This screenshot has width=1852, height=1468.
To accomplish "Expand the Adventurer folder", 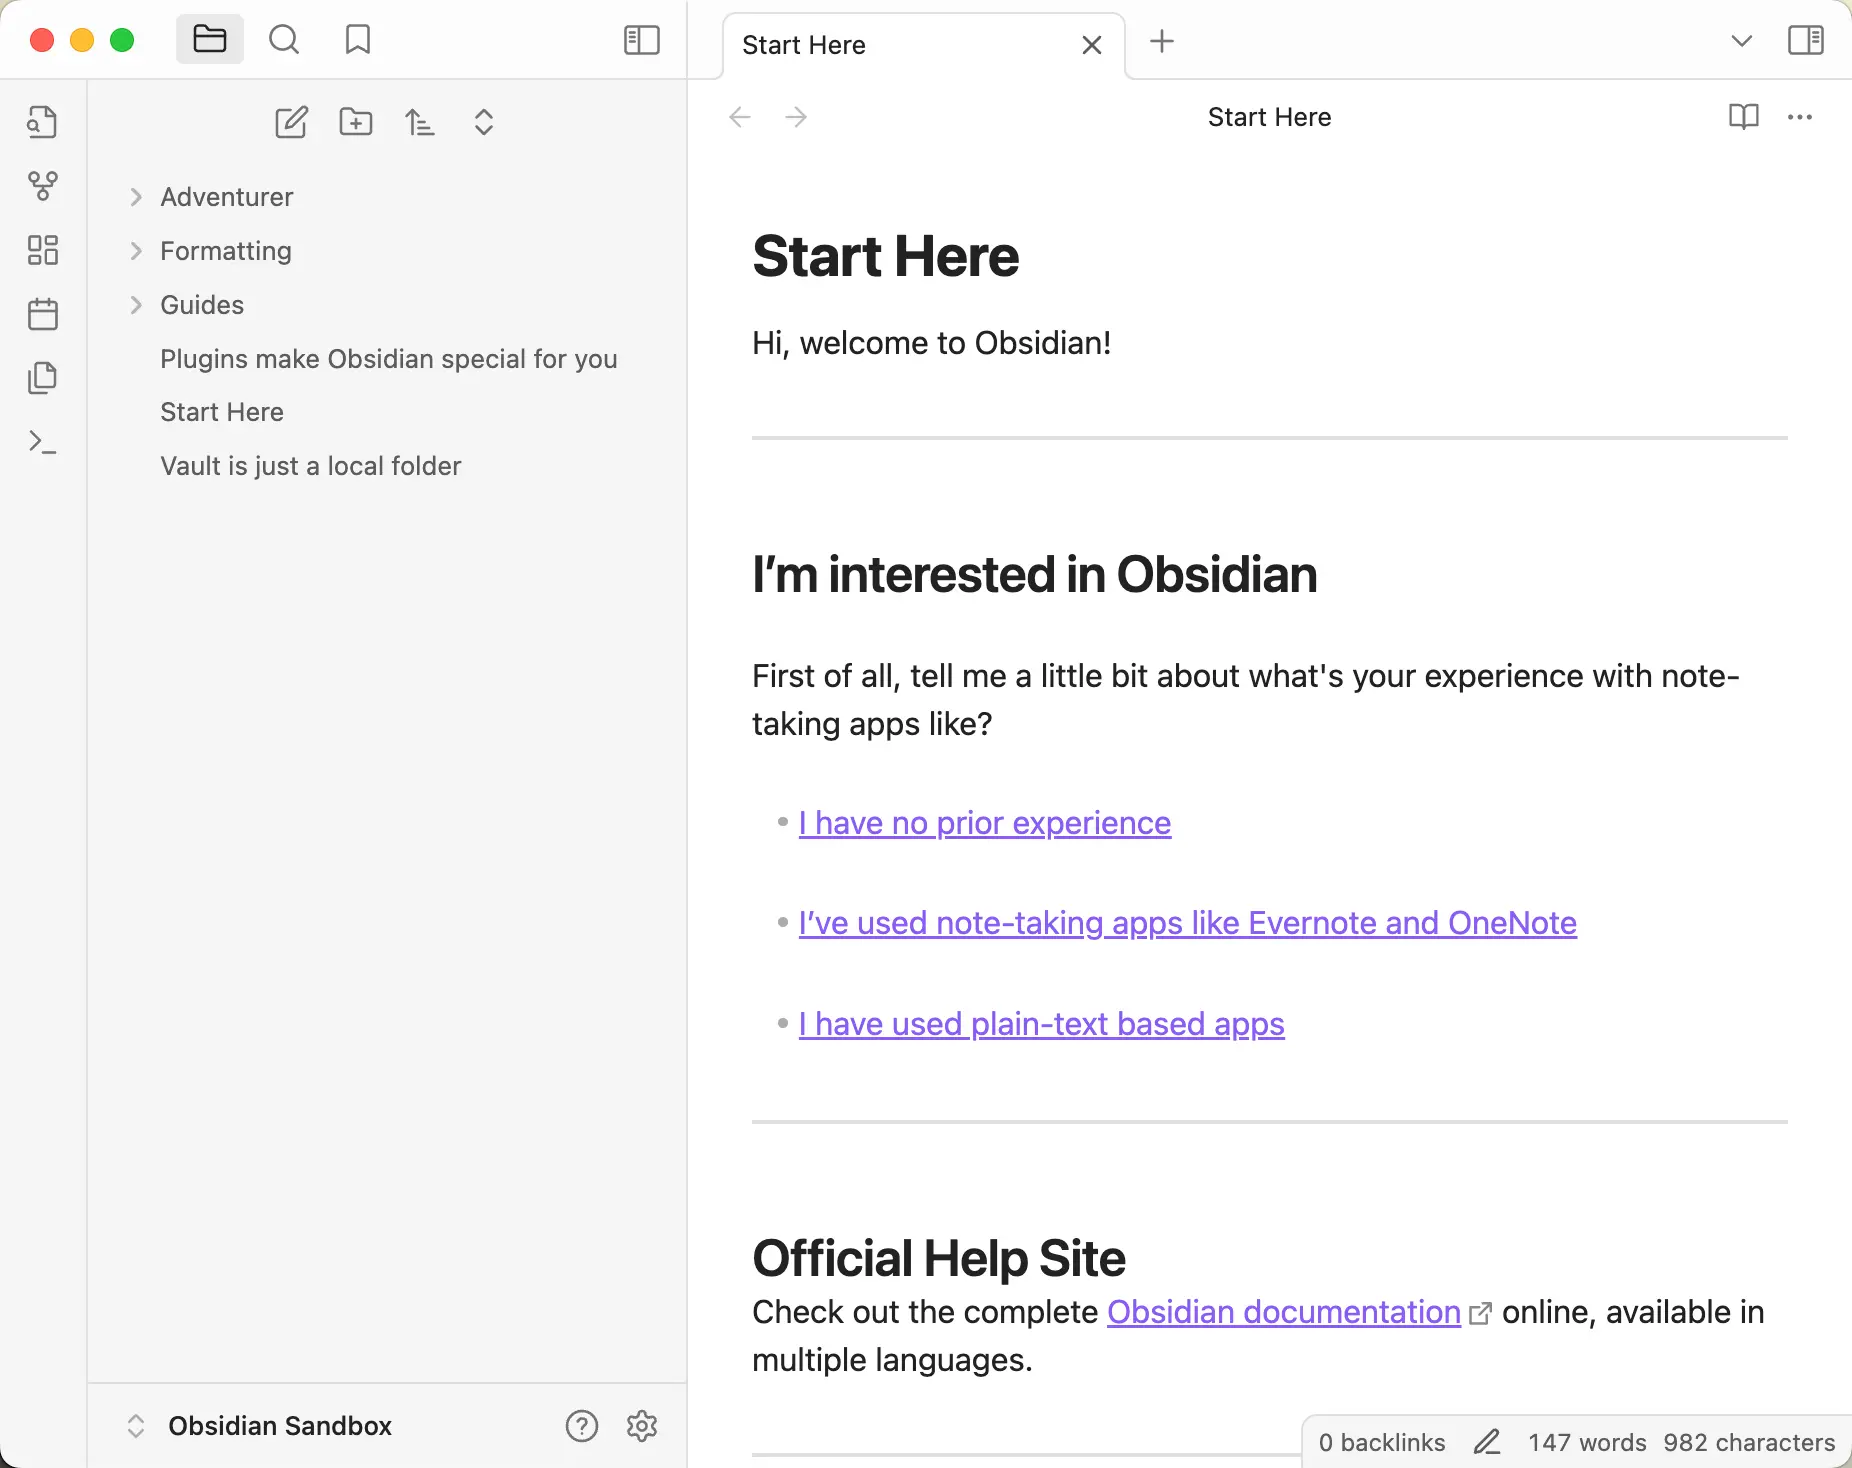I will (226, 197).
